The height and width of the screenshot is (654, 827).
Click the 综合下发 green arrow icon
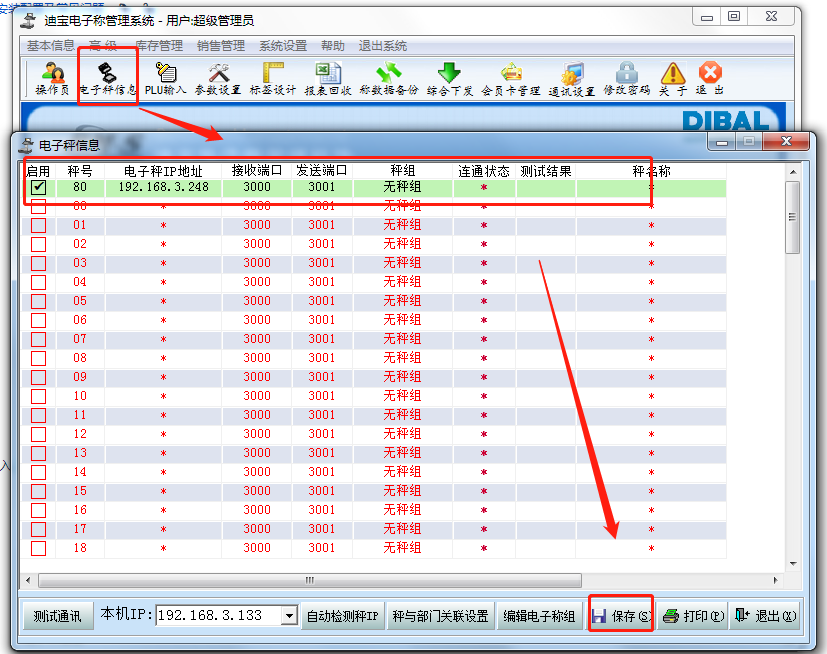coord(449,78)
